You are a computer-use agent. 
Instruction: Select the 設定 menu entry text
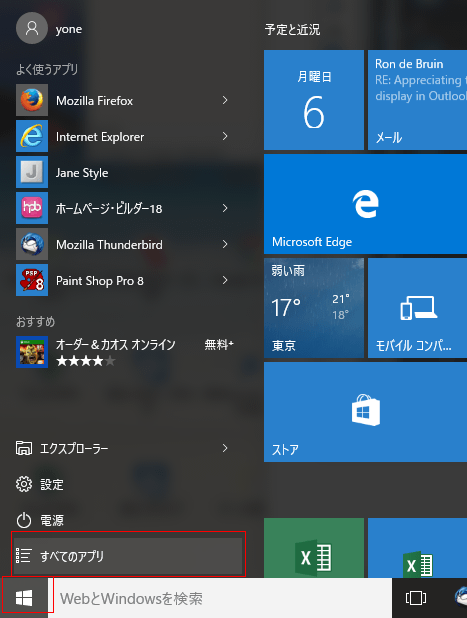pyautogui.click(x=52, y=484)
